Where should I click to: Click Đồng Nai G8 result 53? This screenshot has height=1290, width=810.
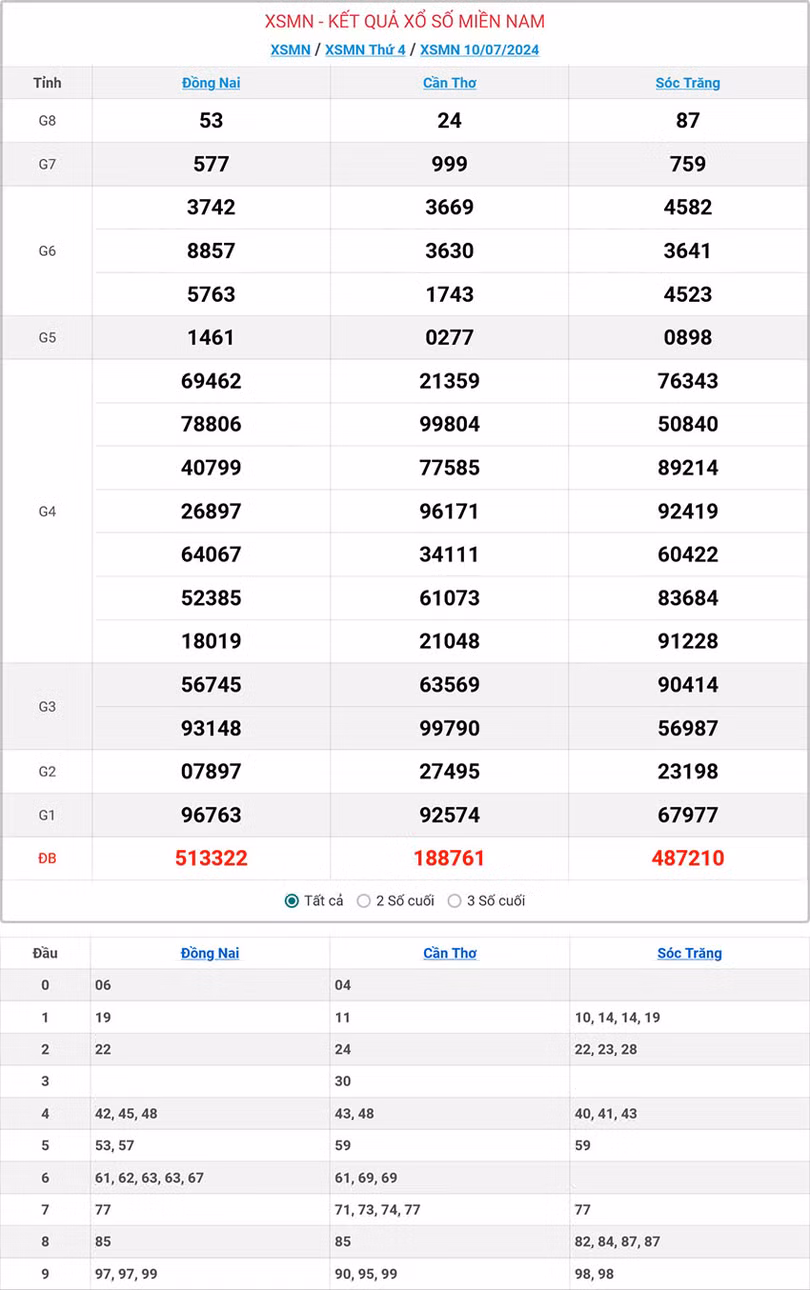pos(211,121)
